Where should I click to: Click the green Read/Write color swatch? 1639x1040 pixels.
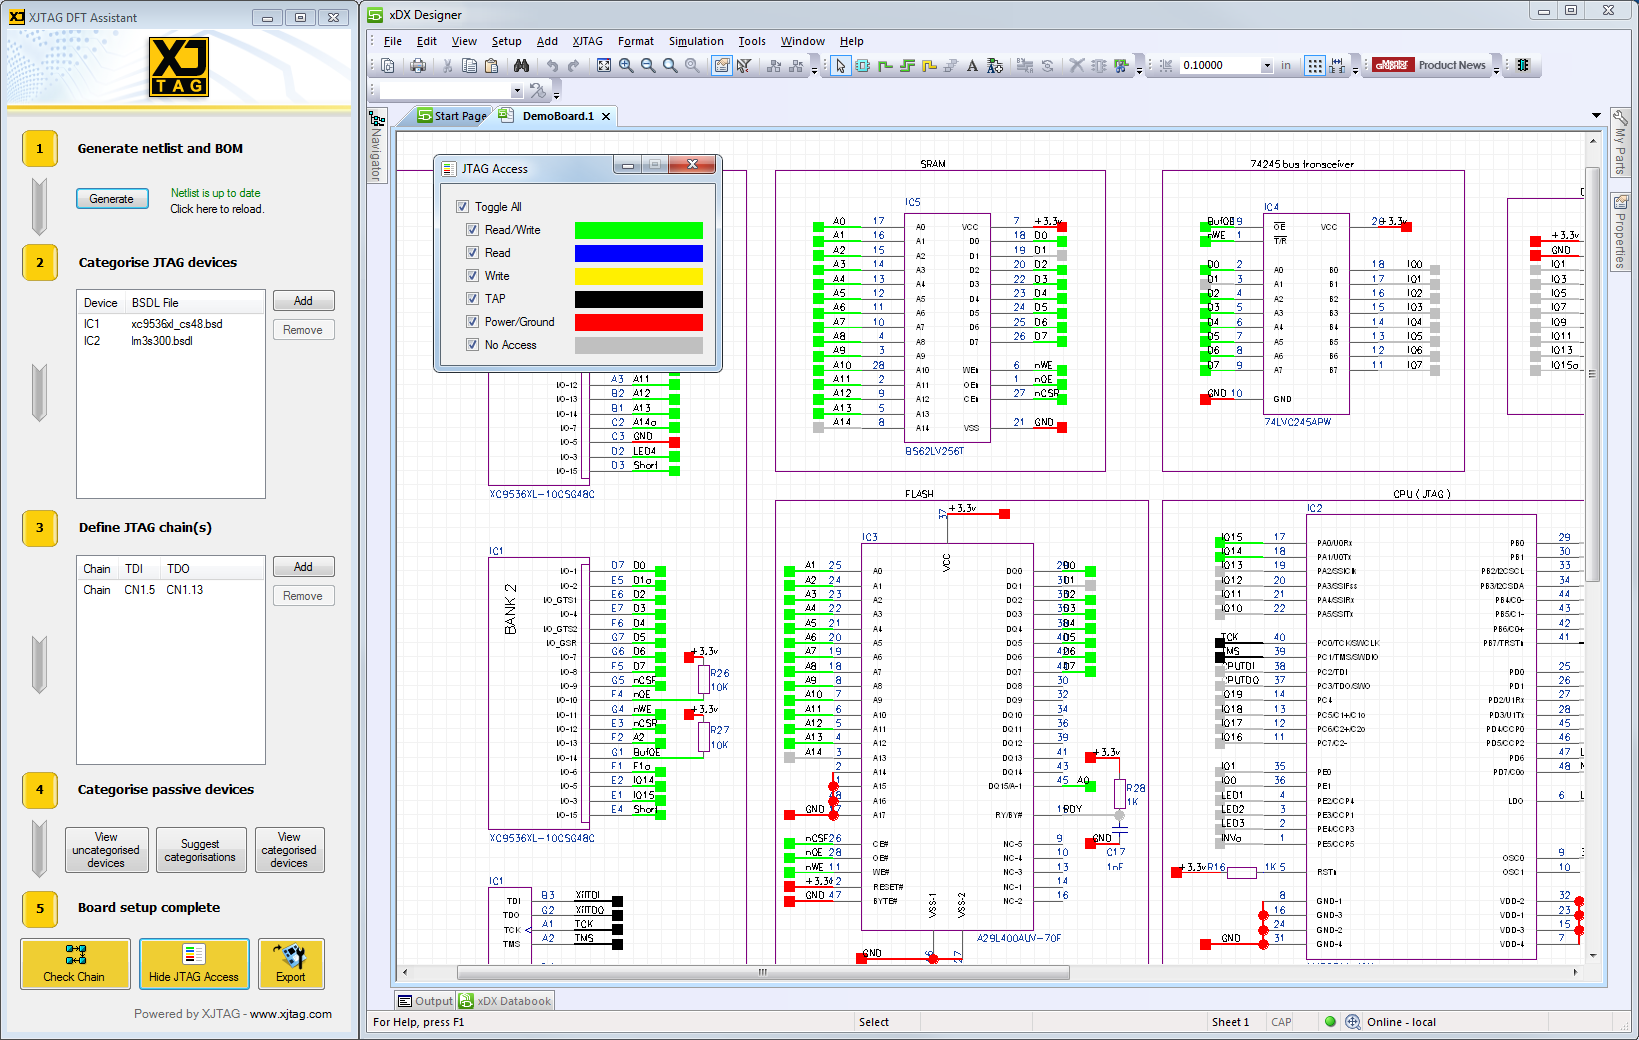(639, 231)
